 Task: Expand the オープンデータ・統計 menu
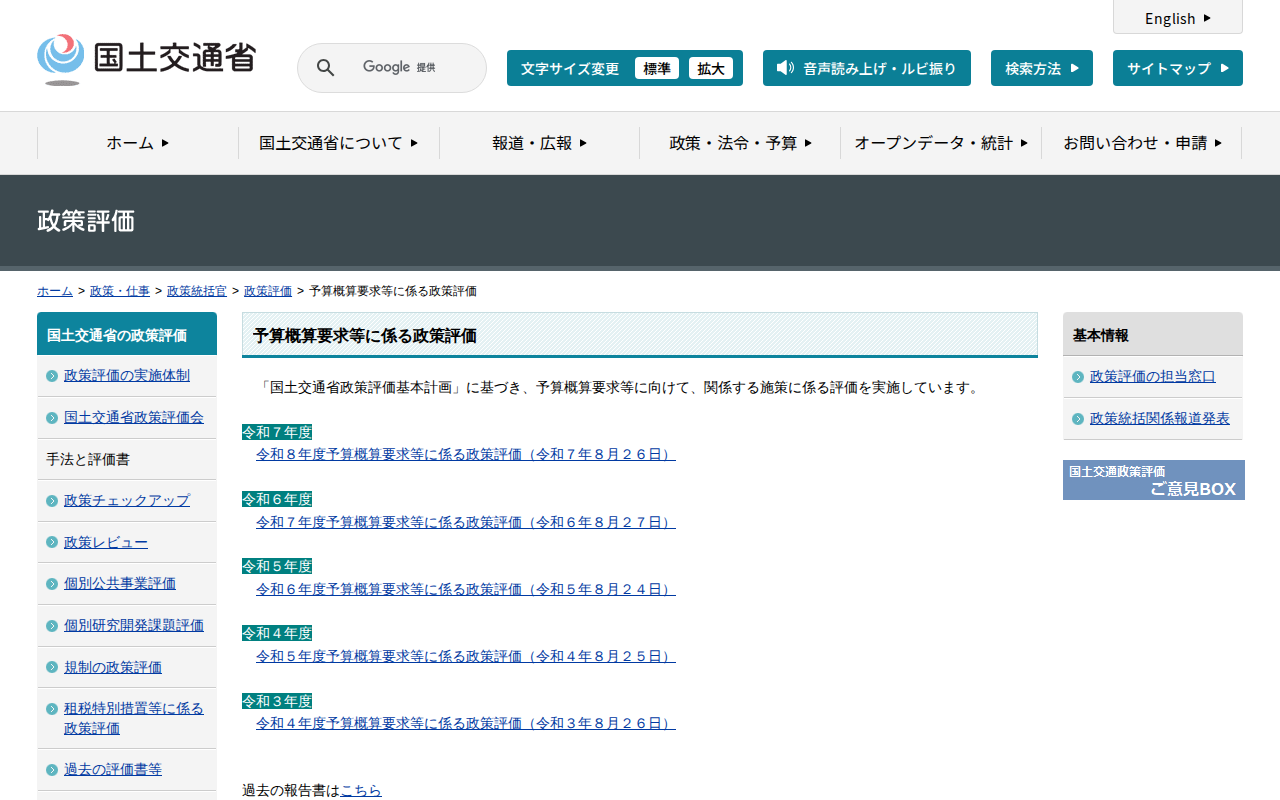940,143
